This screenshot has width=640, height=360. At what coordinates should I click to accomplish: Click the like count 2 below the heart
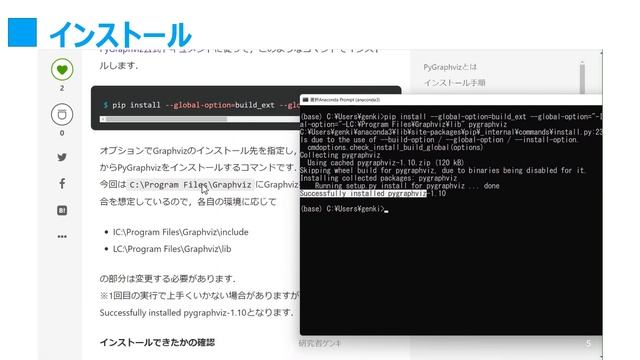[62, 88]
